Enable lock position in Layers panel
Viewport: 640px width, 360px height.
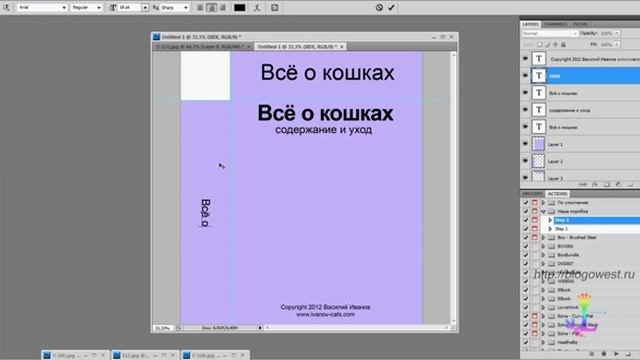[556, 44]
